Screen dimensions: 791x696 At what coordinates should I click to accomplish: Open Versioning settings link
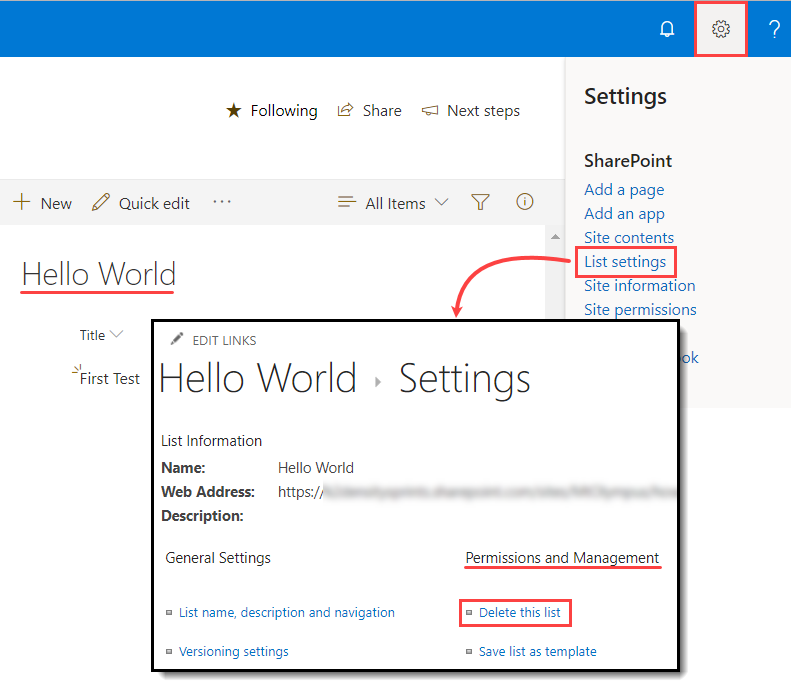[233, 651]
